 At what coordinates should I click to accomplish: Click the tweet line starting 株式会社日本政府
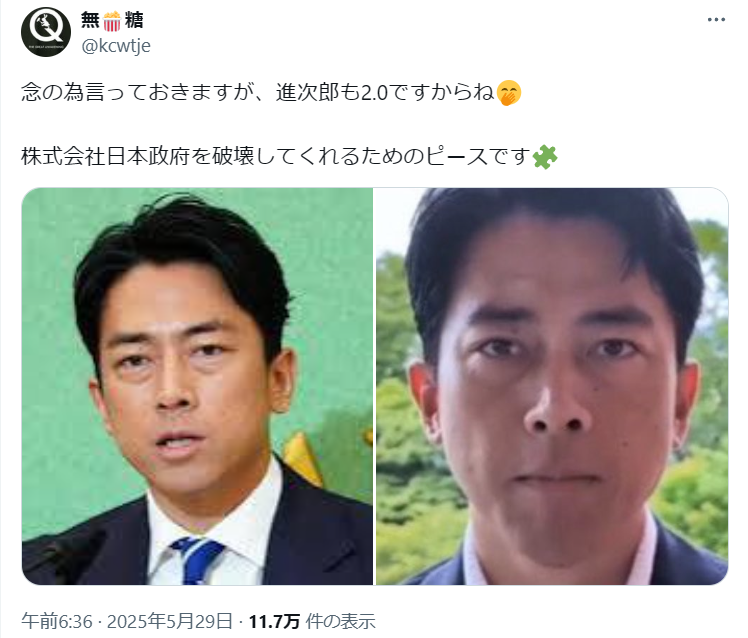pyautogui.click(x=289, y=156)
